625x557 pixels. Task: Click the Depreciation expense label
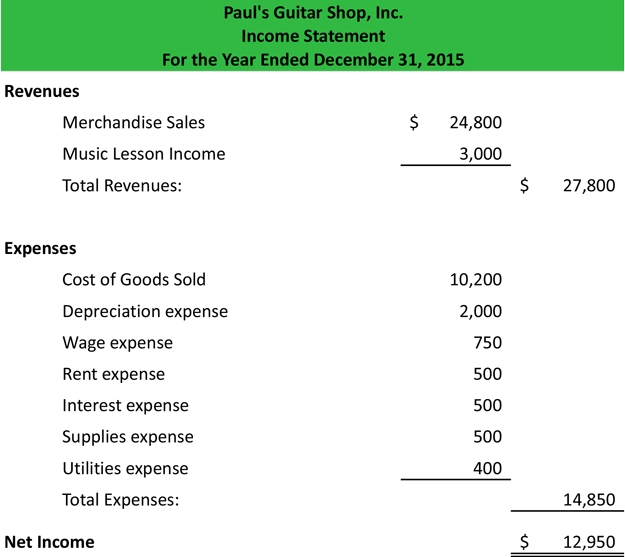click(x=144, y=311)
